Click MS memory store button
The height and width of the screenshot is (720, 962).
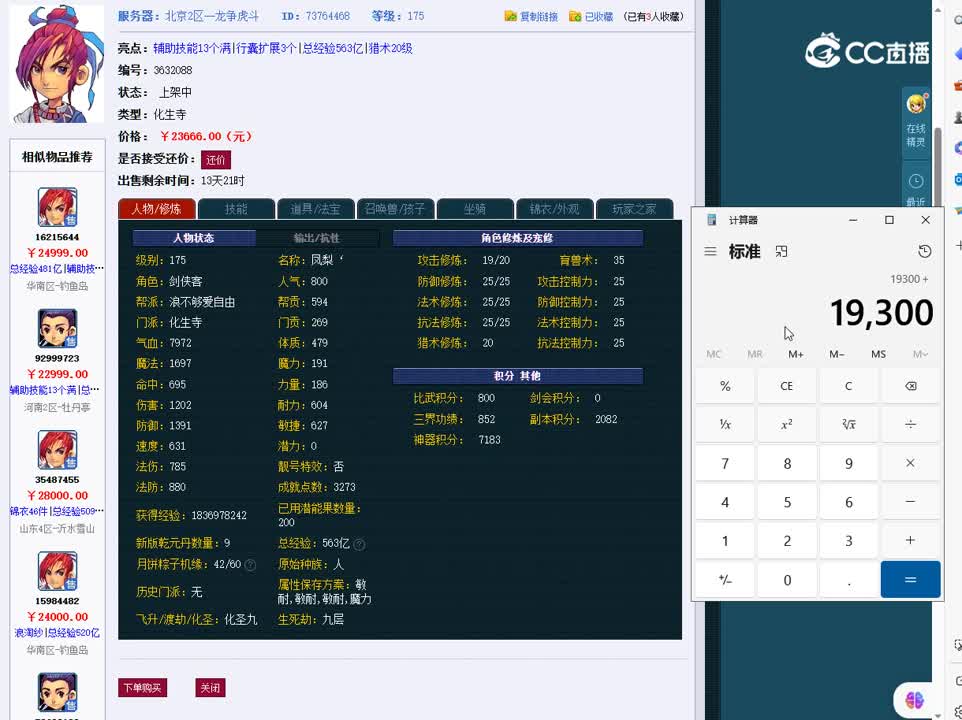[x=878, y=354]
